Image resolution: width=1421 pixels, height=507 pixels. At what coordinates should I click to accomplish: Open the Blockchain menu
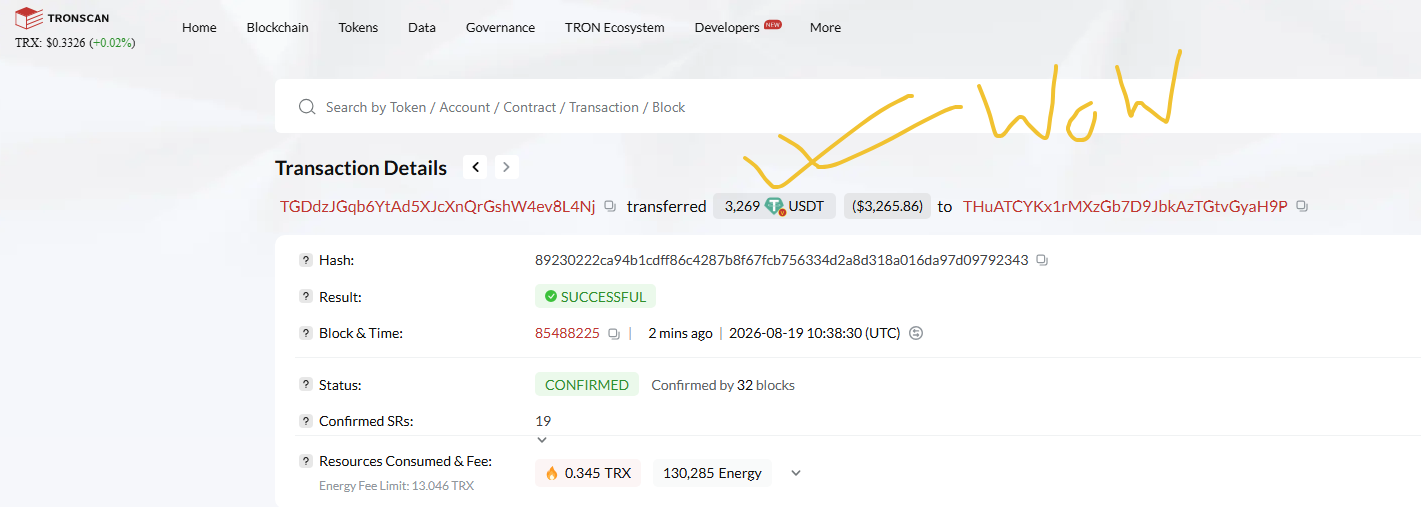[x=278, y=27]
